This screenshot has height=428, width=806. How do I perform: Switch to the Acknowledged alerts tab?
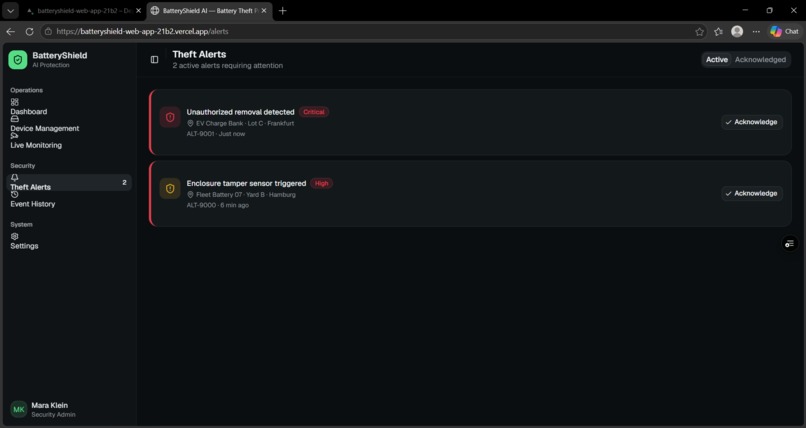(760, 60)
